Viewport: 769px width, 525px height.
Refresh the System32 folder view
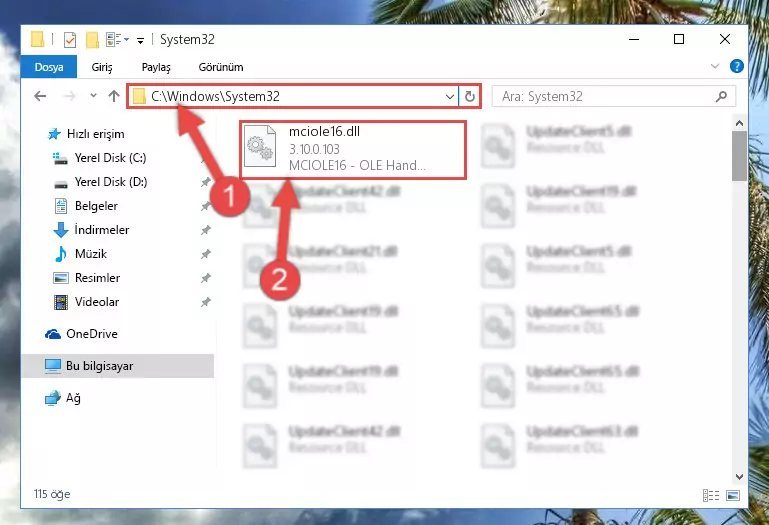click(x=469, y=97)
